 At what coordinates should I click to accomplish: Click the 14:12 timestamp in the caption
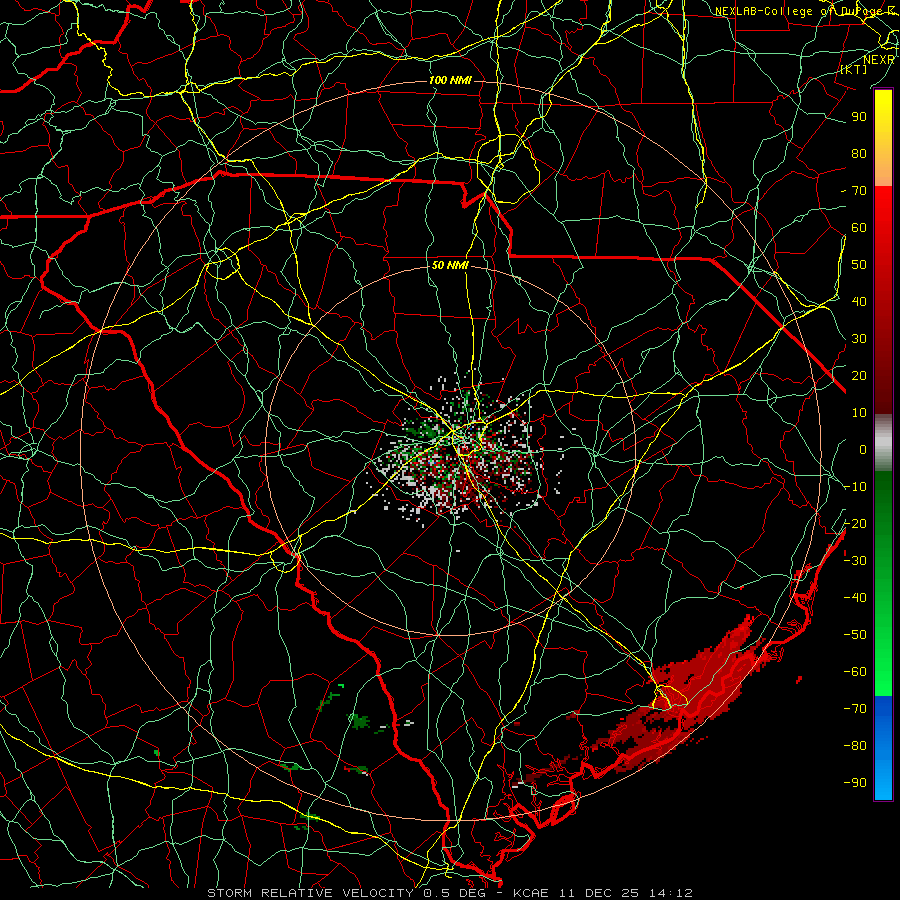(x=672, y=893)
